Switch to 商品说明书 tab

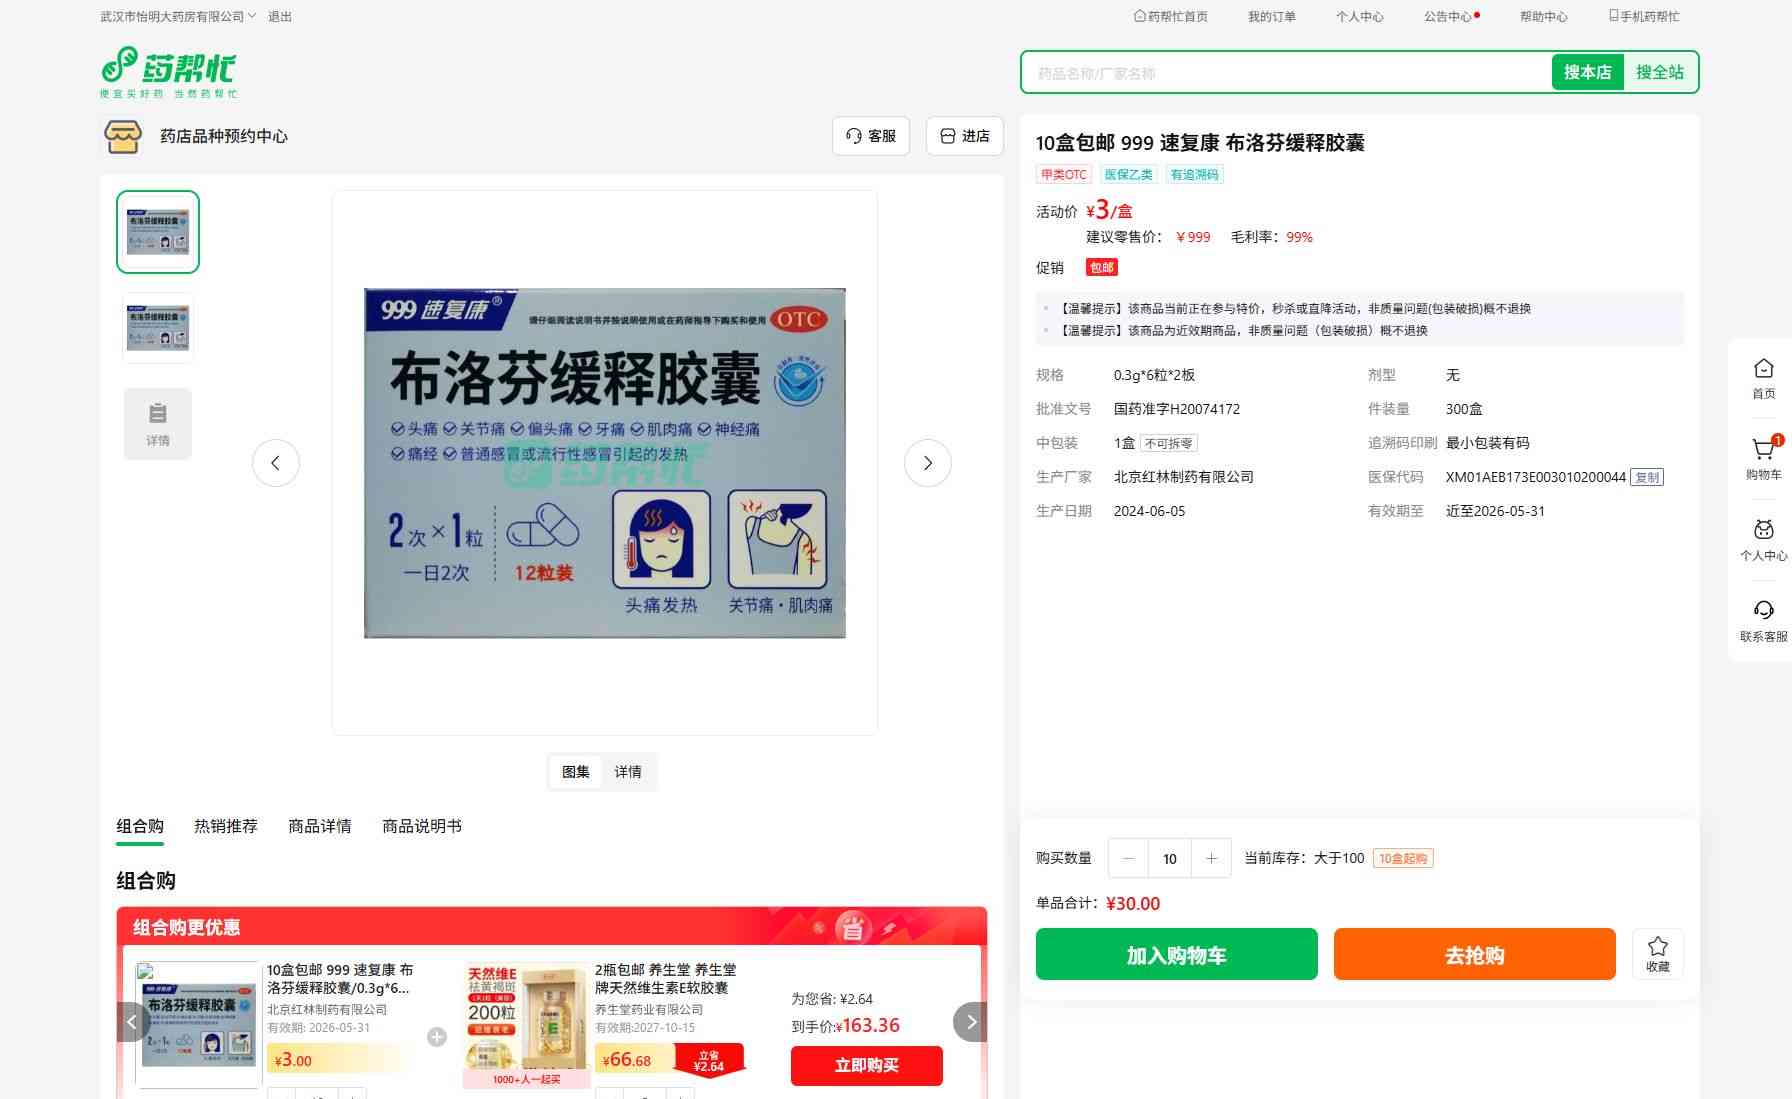(422, 826)
